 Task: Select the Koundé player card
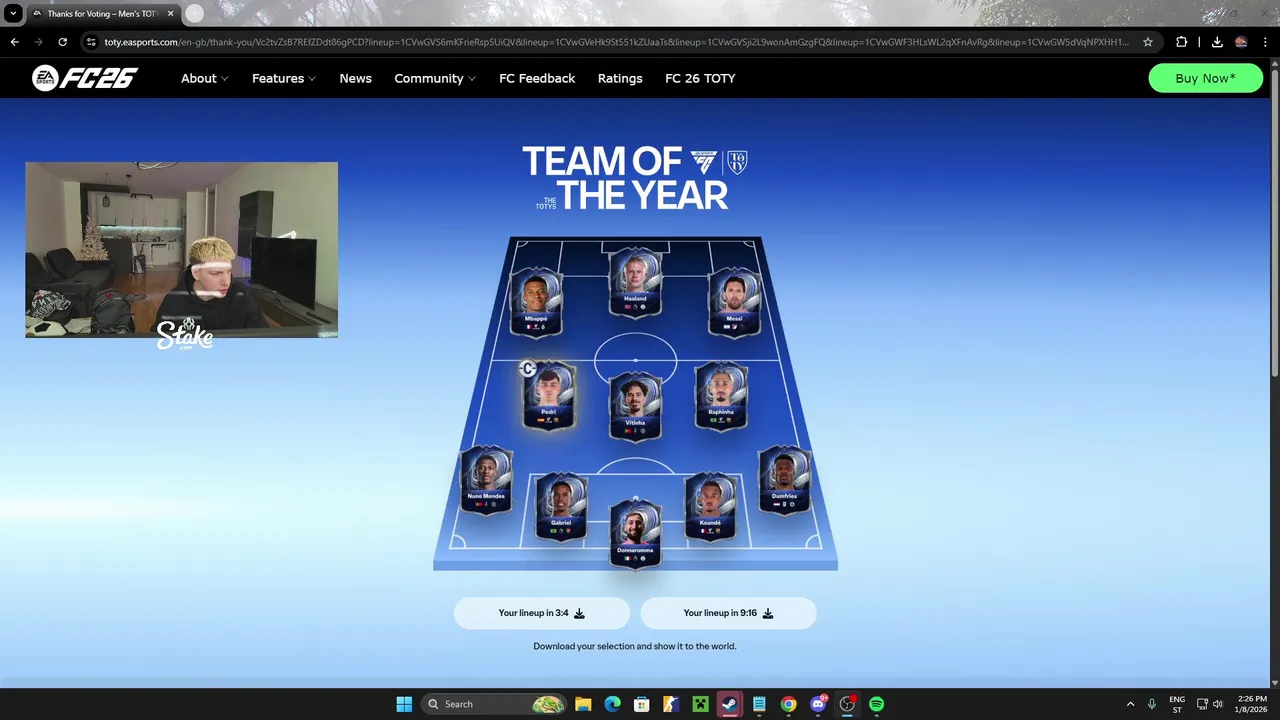(710, 507)
